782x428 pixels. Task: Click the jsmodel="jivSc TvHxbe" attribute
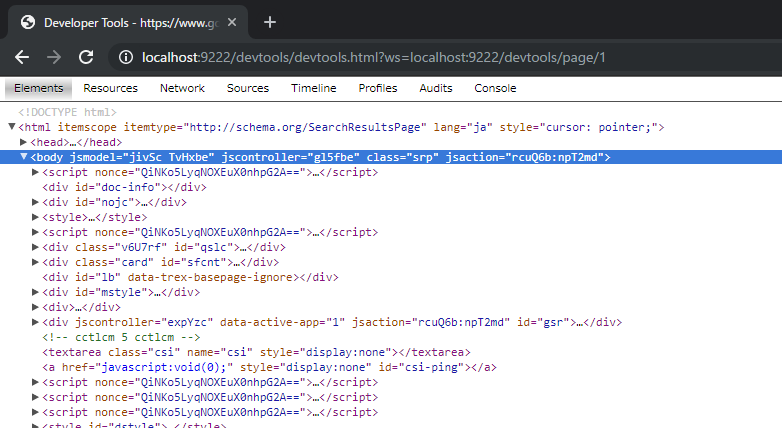click(x=142, y=157)
